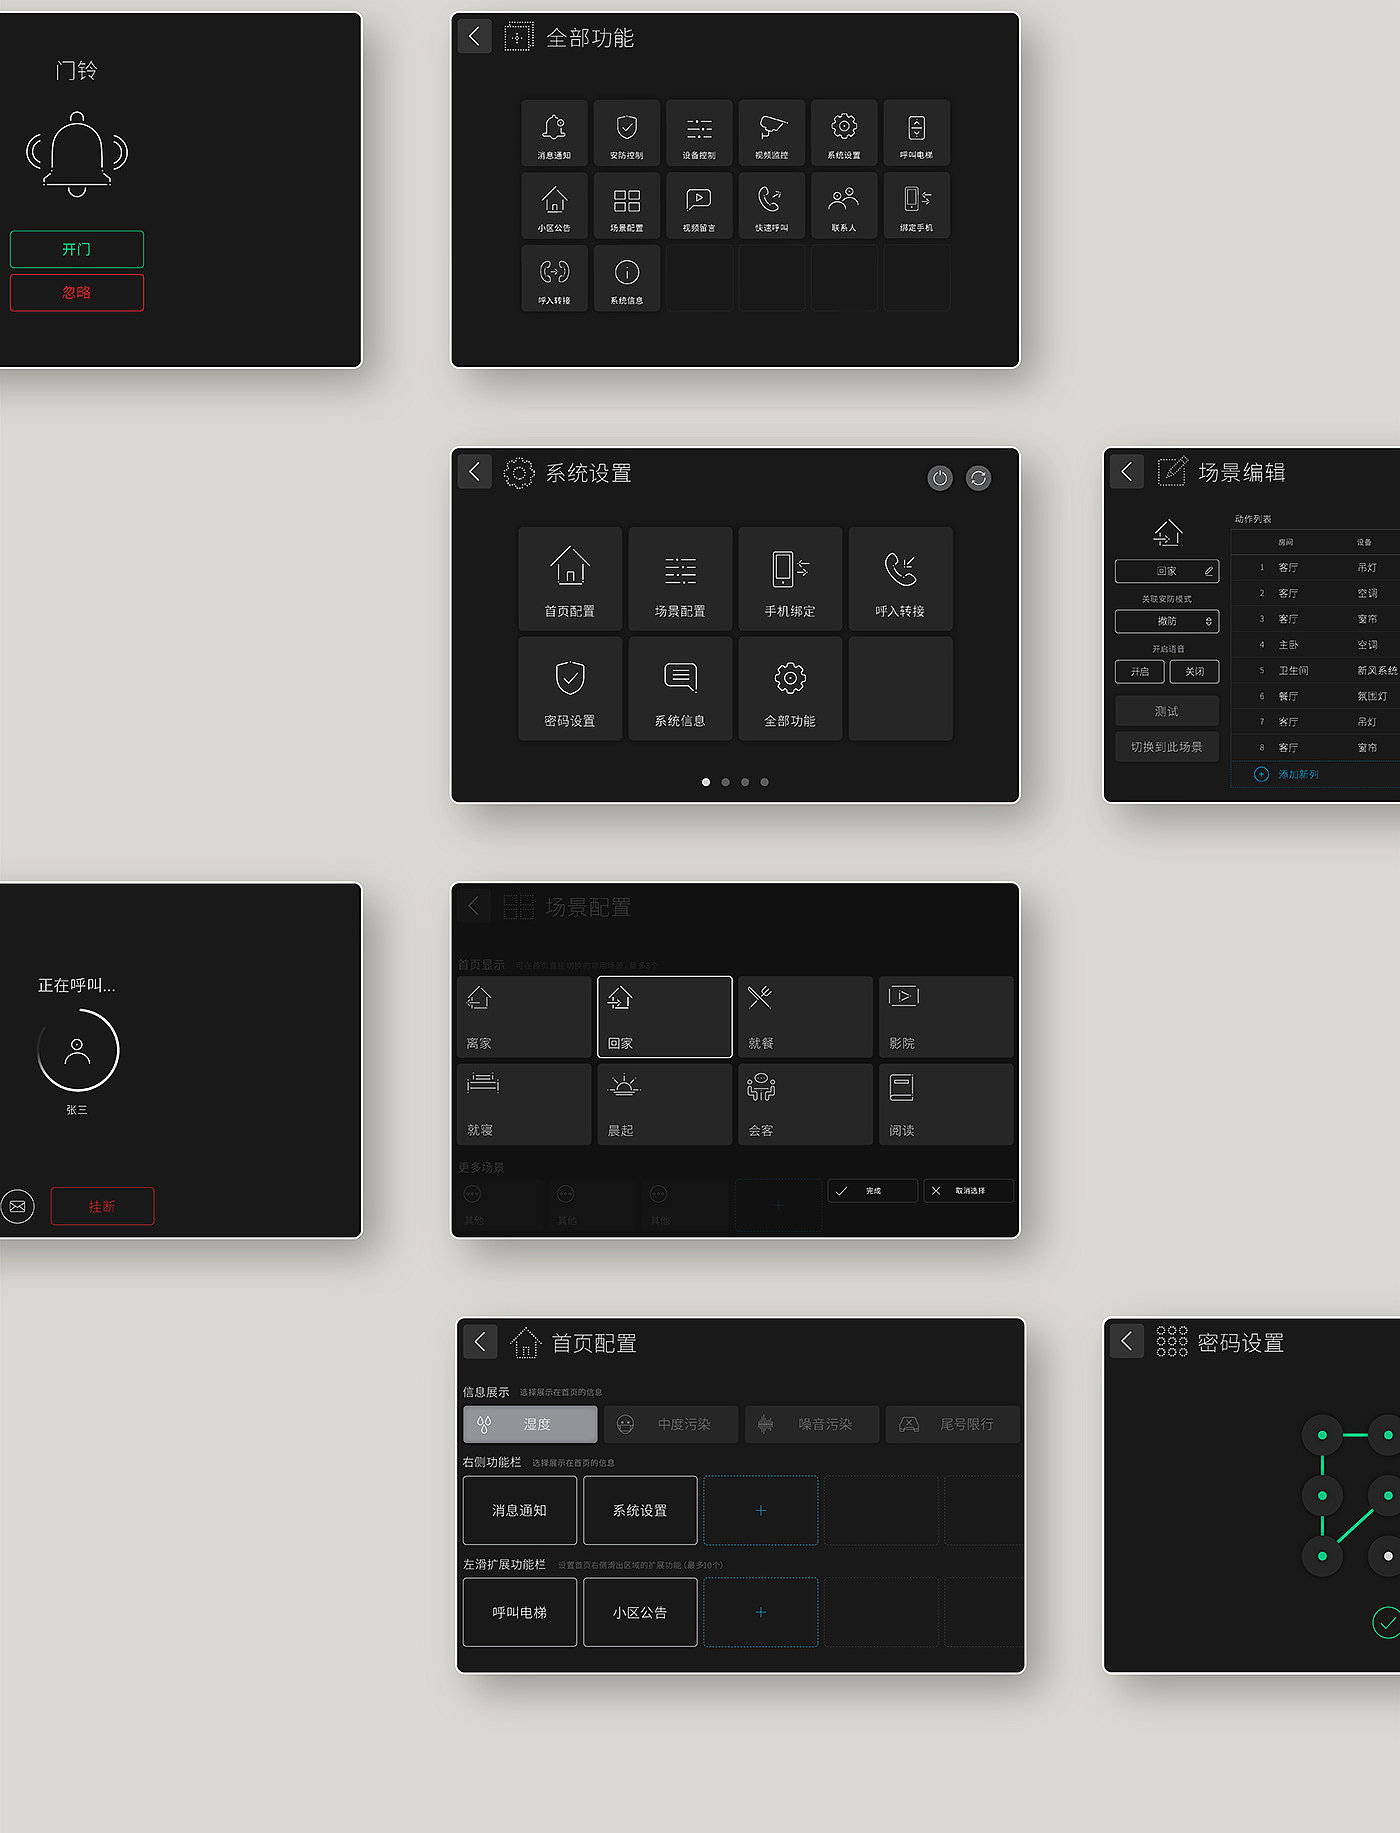Screen dimensions: 1400x1833
Task: Open 视频留言 video message tile
Action: (699, 205)
